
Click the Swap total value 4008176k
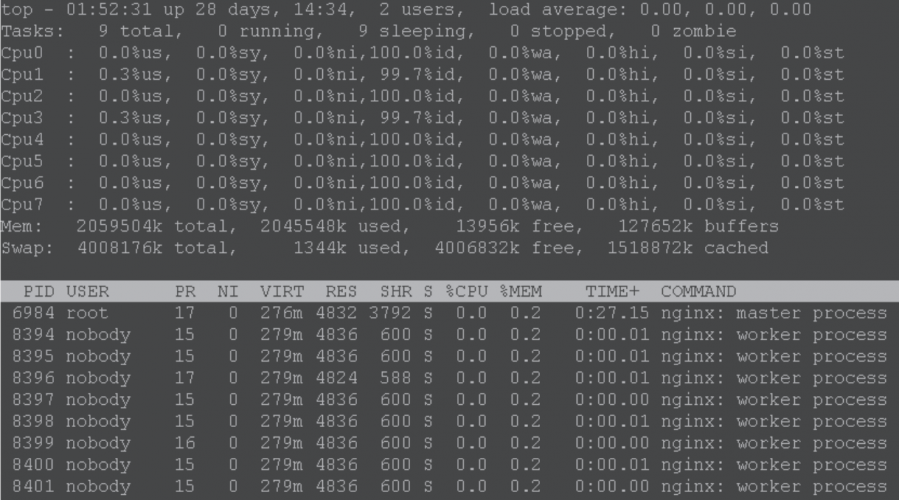point(120,248)
